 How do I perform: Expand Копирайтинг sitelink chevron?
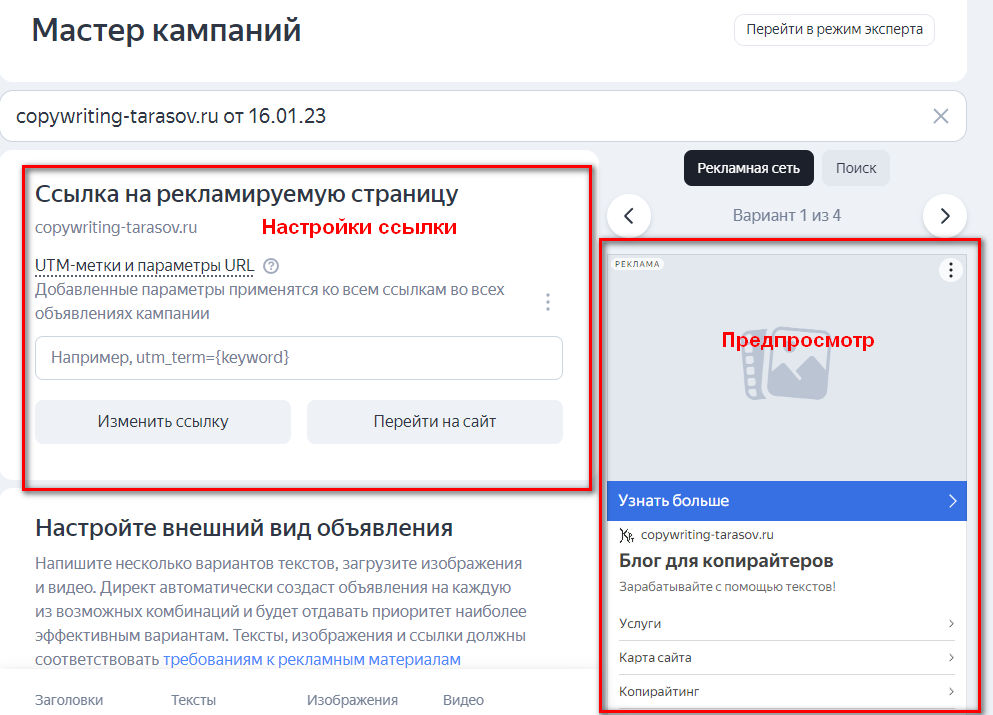coord(951,692)
